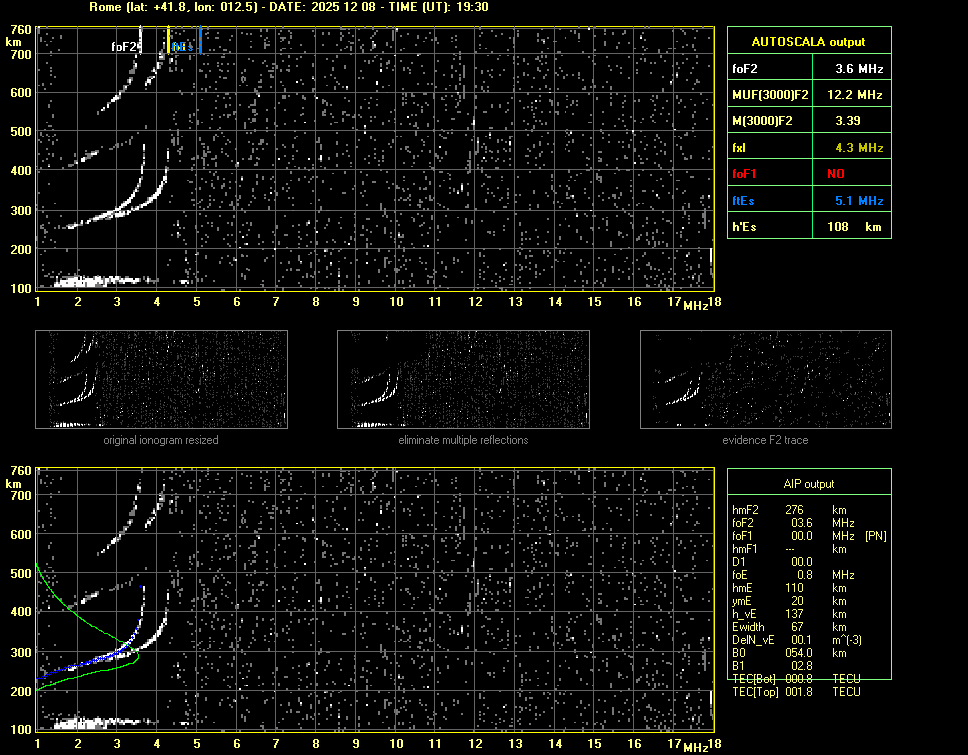Screen dimensions: 968x755
Task: Click the blue fitted trace on lower ionogram
Action: point(90,664)
